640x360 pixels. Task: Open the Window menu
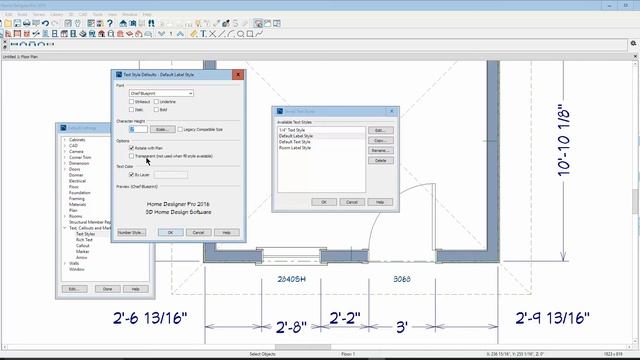coord(130,14)
